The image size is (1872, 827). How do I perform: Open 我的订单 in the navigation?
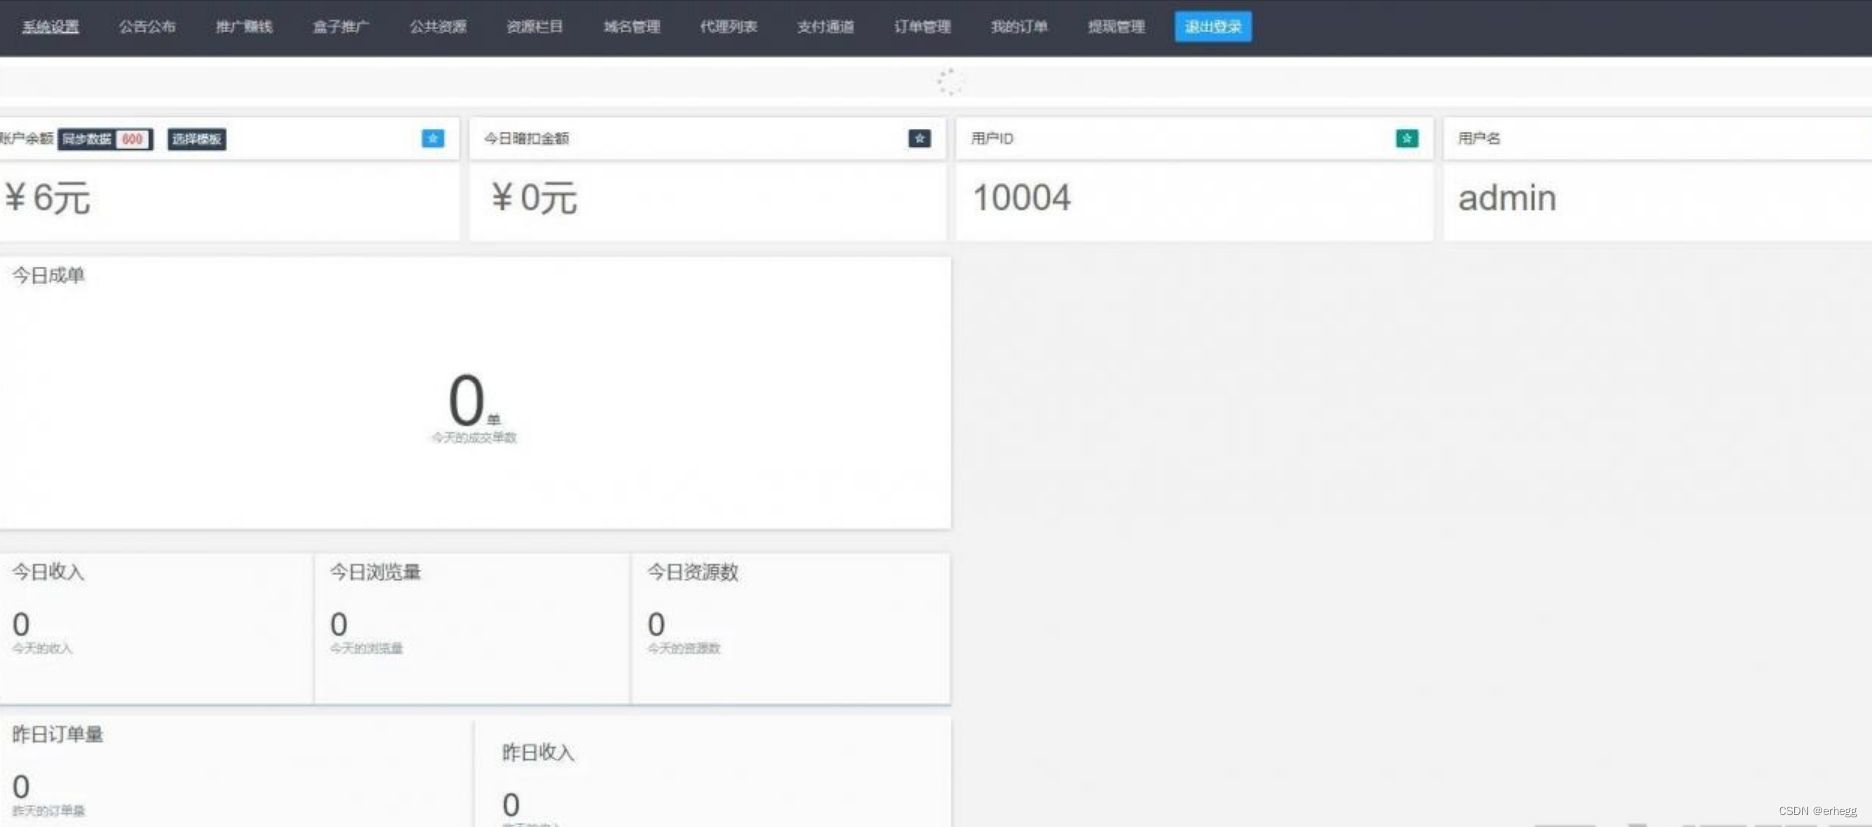pos(1020,27)
